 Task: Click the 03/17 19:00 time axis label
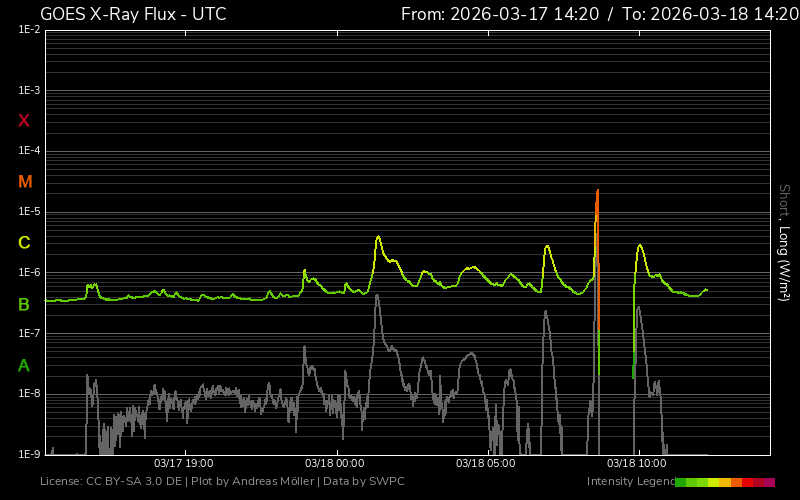(183, 464)
